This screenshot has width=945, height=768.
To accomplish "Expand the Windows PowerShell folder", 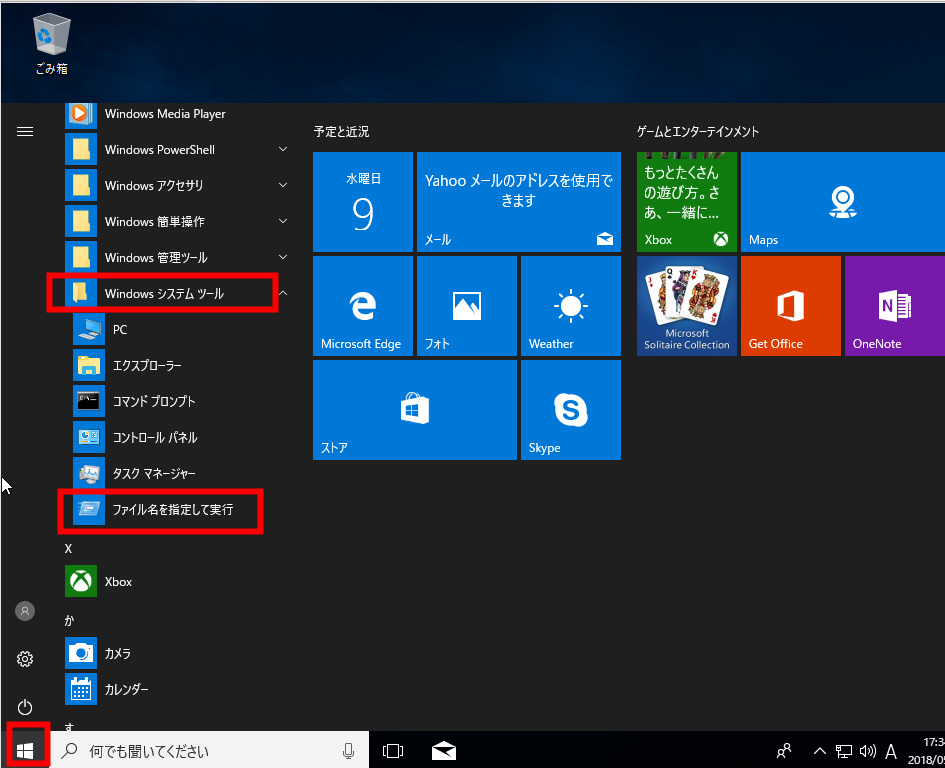I will [176, 150].
